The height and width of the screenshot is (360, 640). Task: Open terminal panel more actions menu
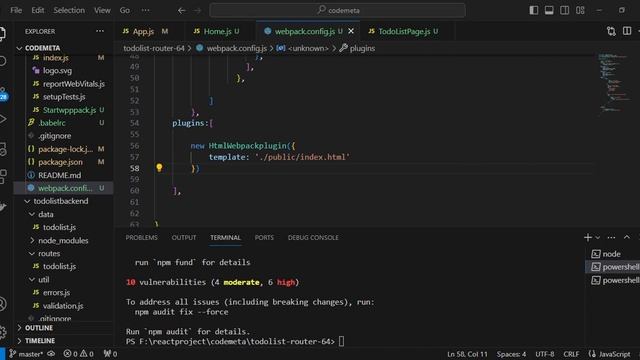point(611,237)
